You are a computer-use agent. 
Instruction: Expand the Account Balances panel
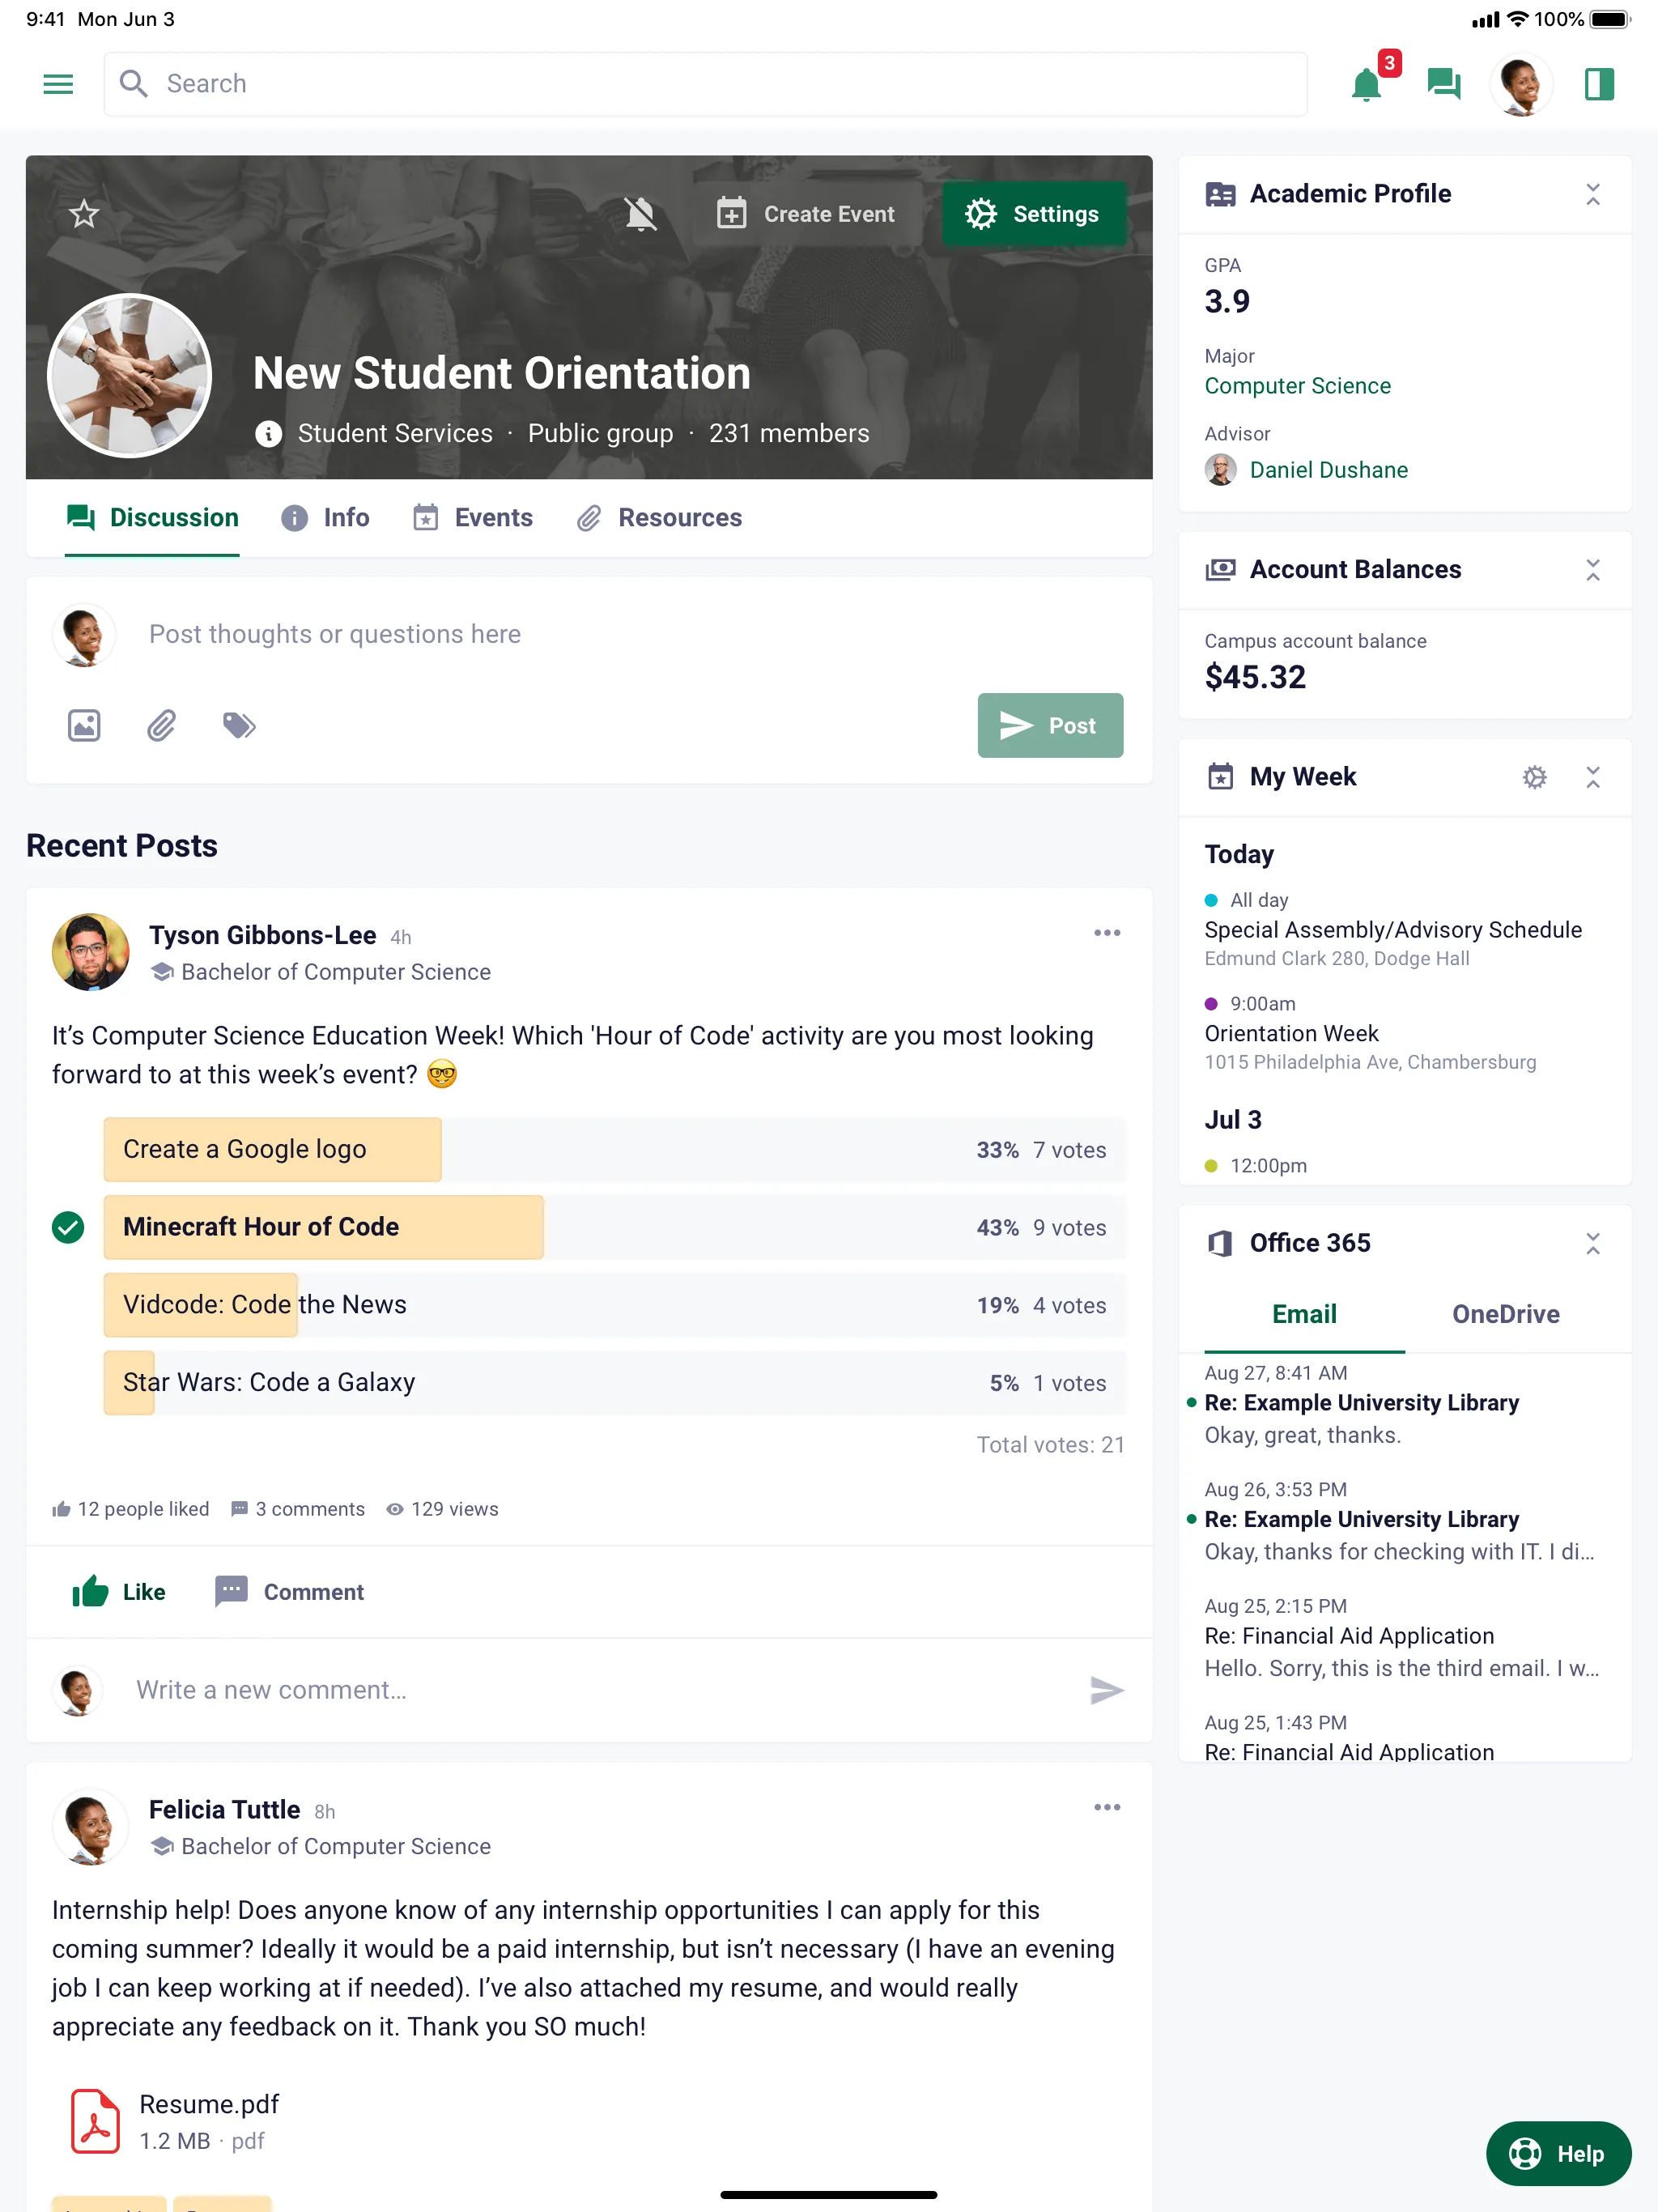(1590, 569)
